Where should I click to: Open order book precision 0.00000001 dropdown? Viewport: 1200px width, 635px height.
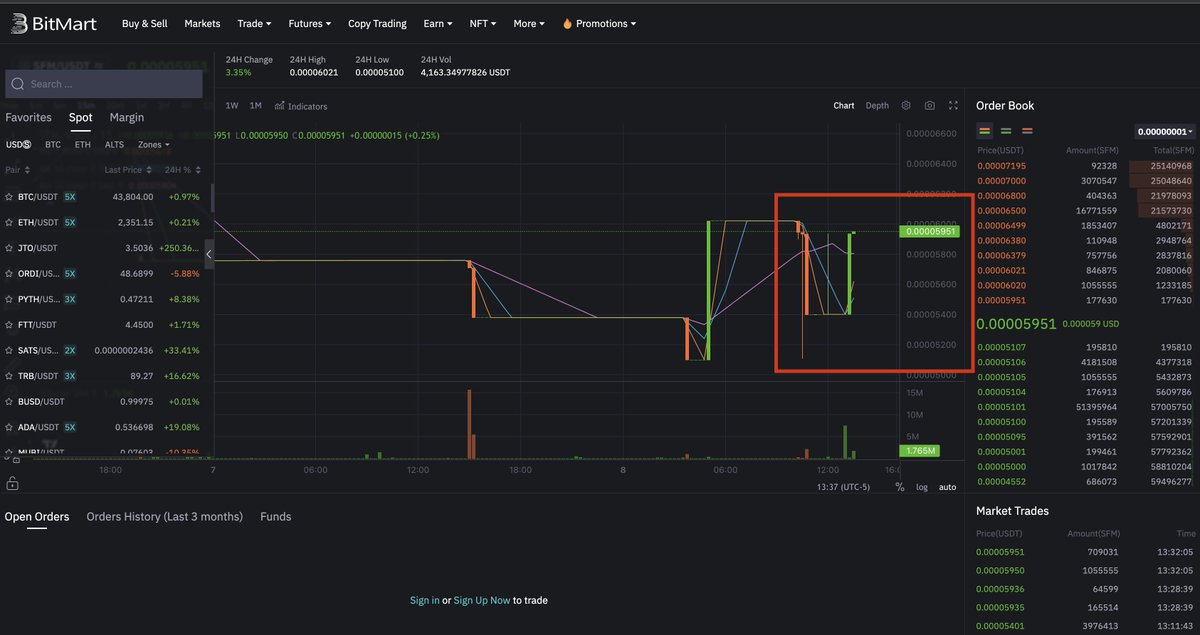1165,131
